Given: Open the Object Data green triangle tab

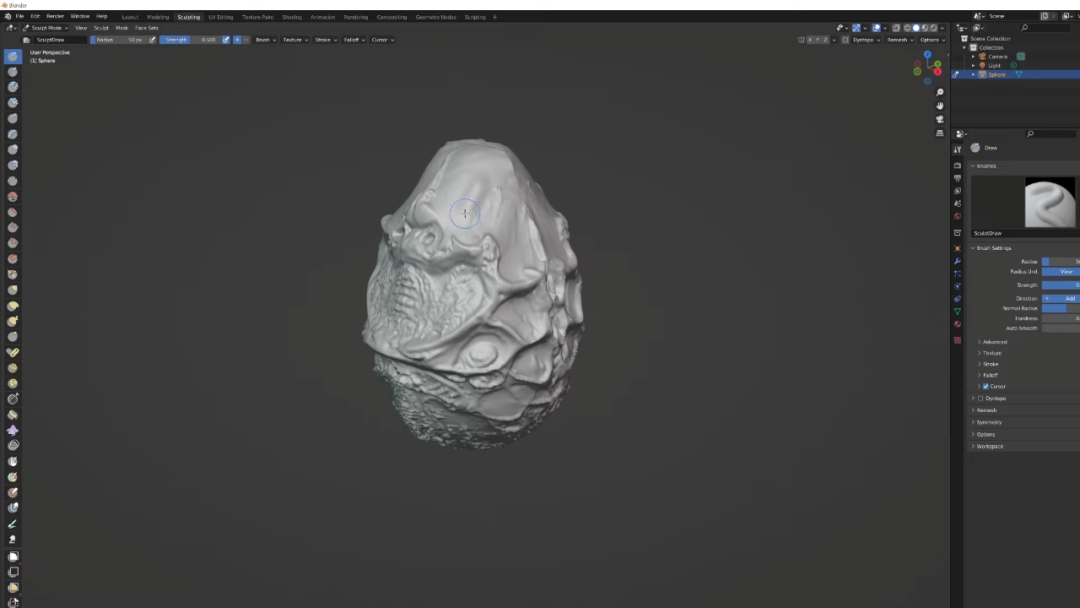Looking at the screenshot, I should tap(957, 311).
